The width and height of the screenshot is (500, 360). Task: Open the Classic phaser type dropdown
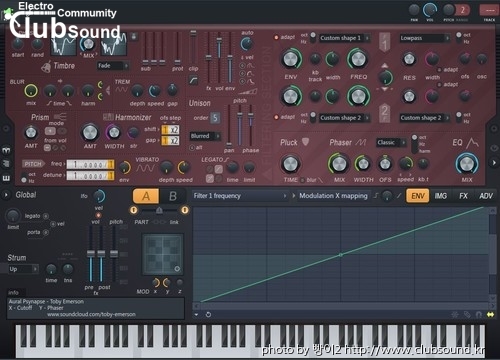tap(391, 143)
